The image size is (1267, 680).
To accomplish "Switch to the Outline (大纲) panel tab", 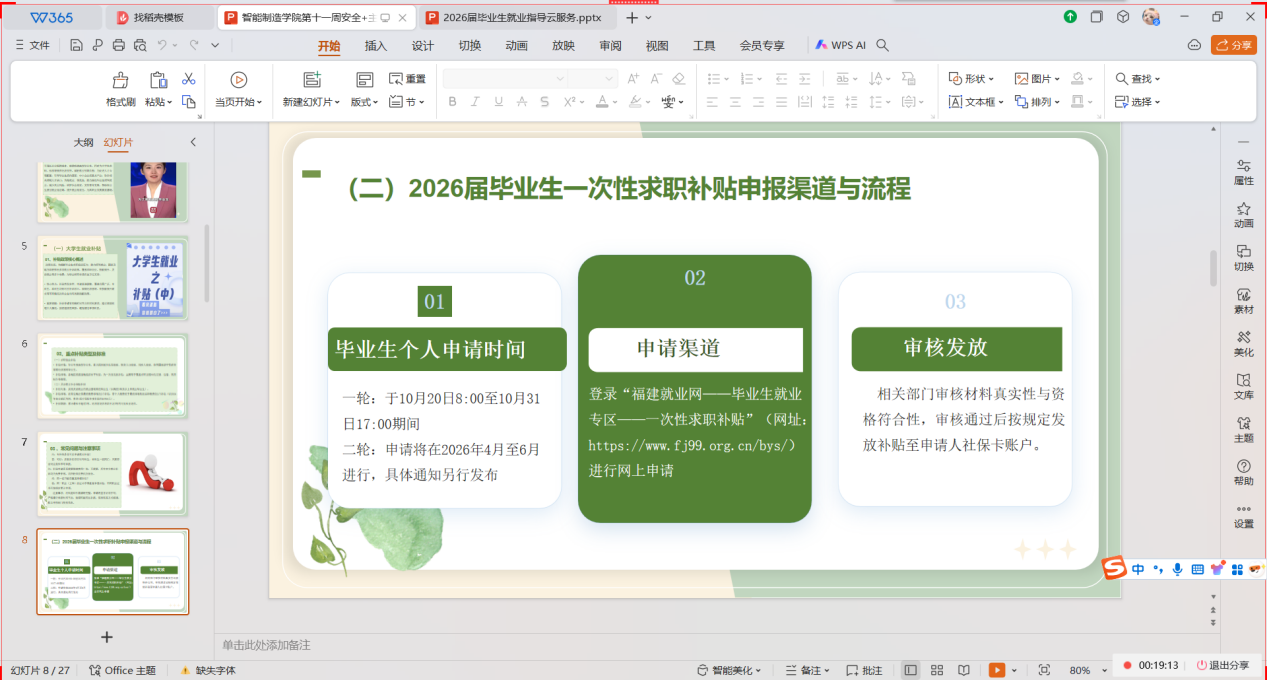I will pos(83,143).
